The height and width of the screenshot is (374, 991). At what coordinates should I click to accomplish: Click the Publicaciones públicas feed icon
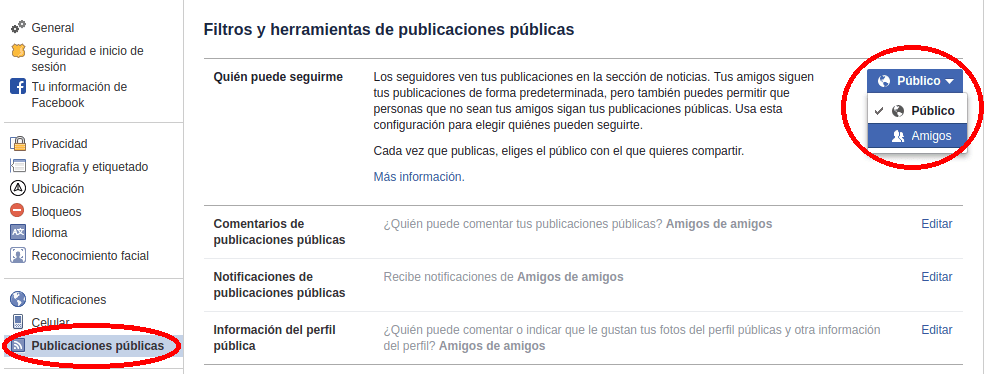(18, 346)
